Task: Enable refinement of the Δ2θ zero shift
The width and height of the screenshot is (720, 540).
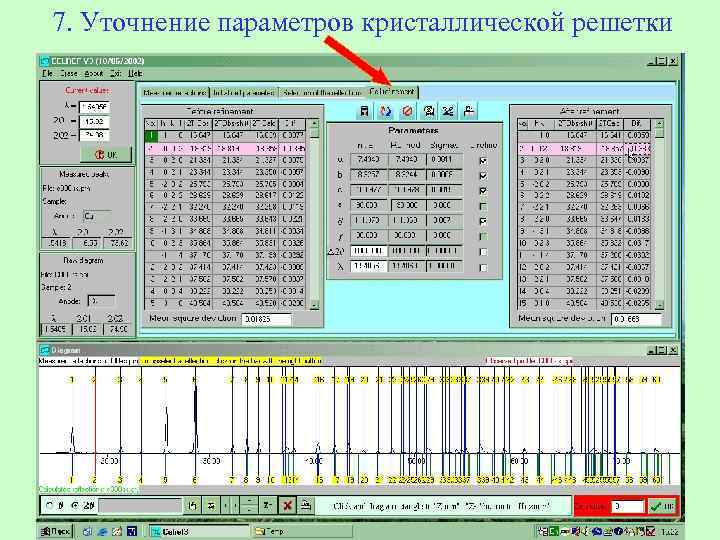Action: tap(483, 252)
